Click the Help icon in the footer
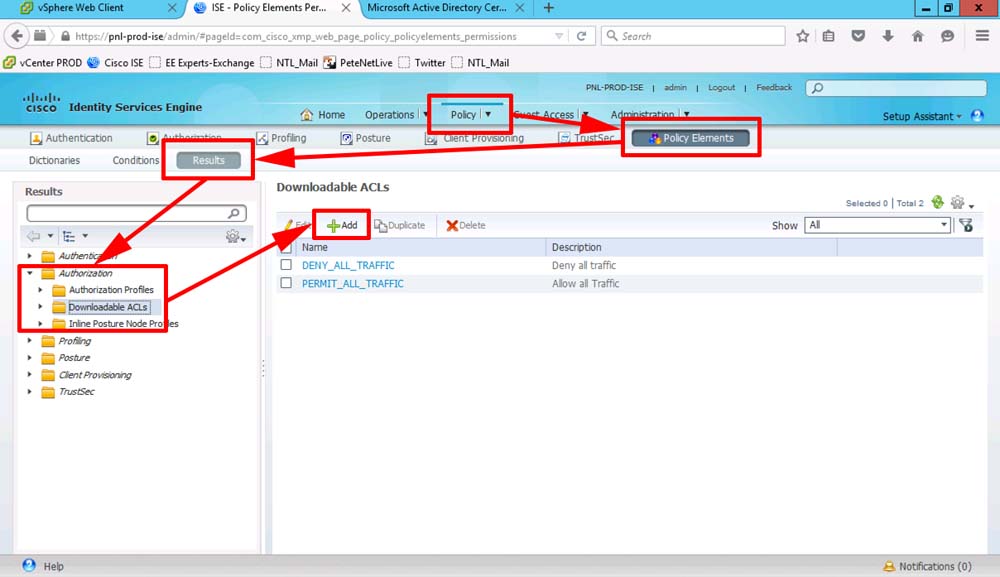Screen dimensions: 1000x577 [x=29, y=566]
